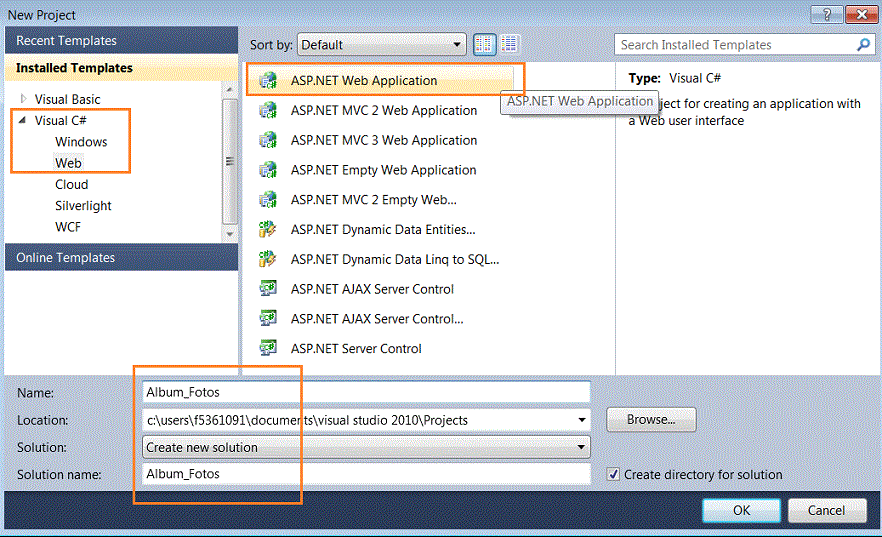Open the Location path dropdown
882x537 pixels.
(582, 420)
